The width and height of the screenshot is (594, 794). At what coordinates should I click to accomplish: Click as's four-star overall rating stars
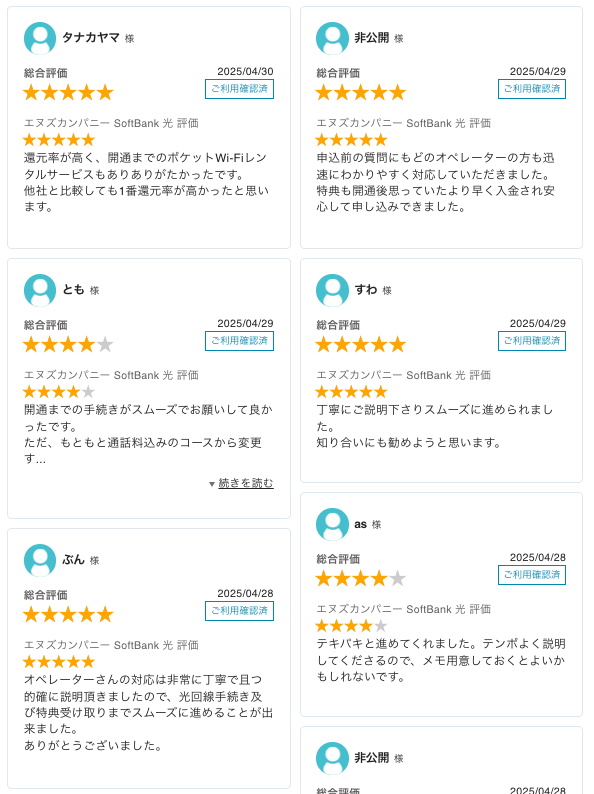(361, 578)
